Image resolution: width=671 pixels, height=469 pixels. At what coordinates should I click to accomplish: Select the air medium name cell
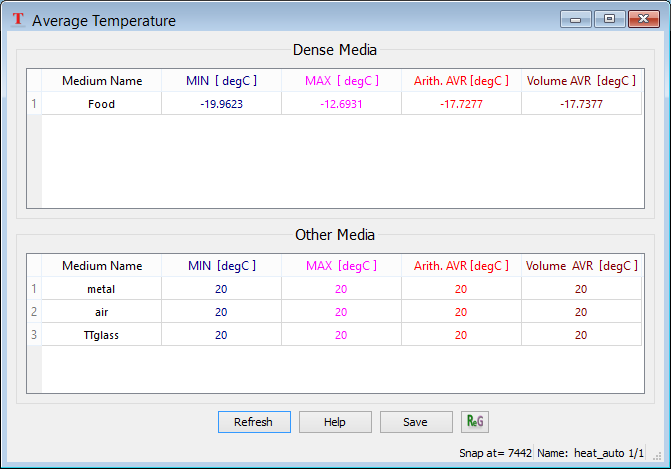click(101, 312)
